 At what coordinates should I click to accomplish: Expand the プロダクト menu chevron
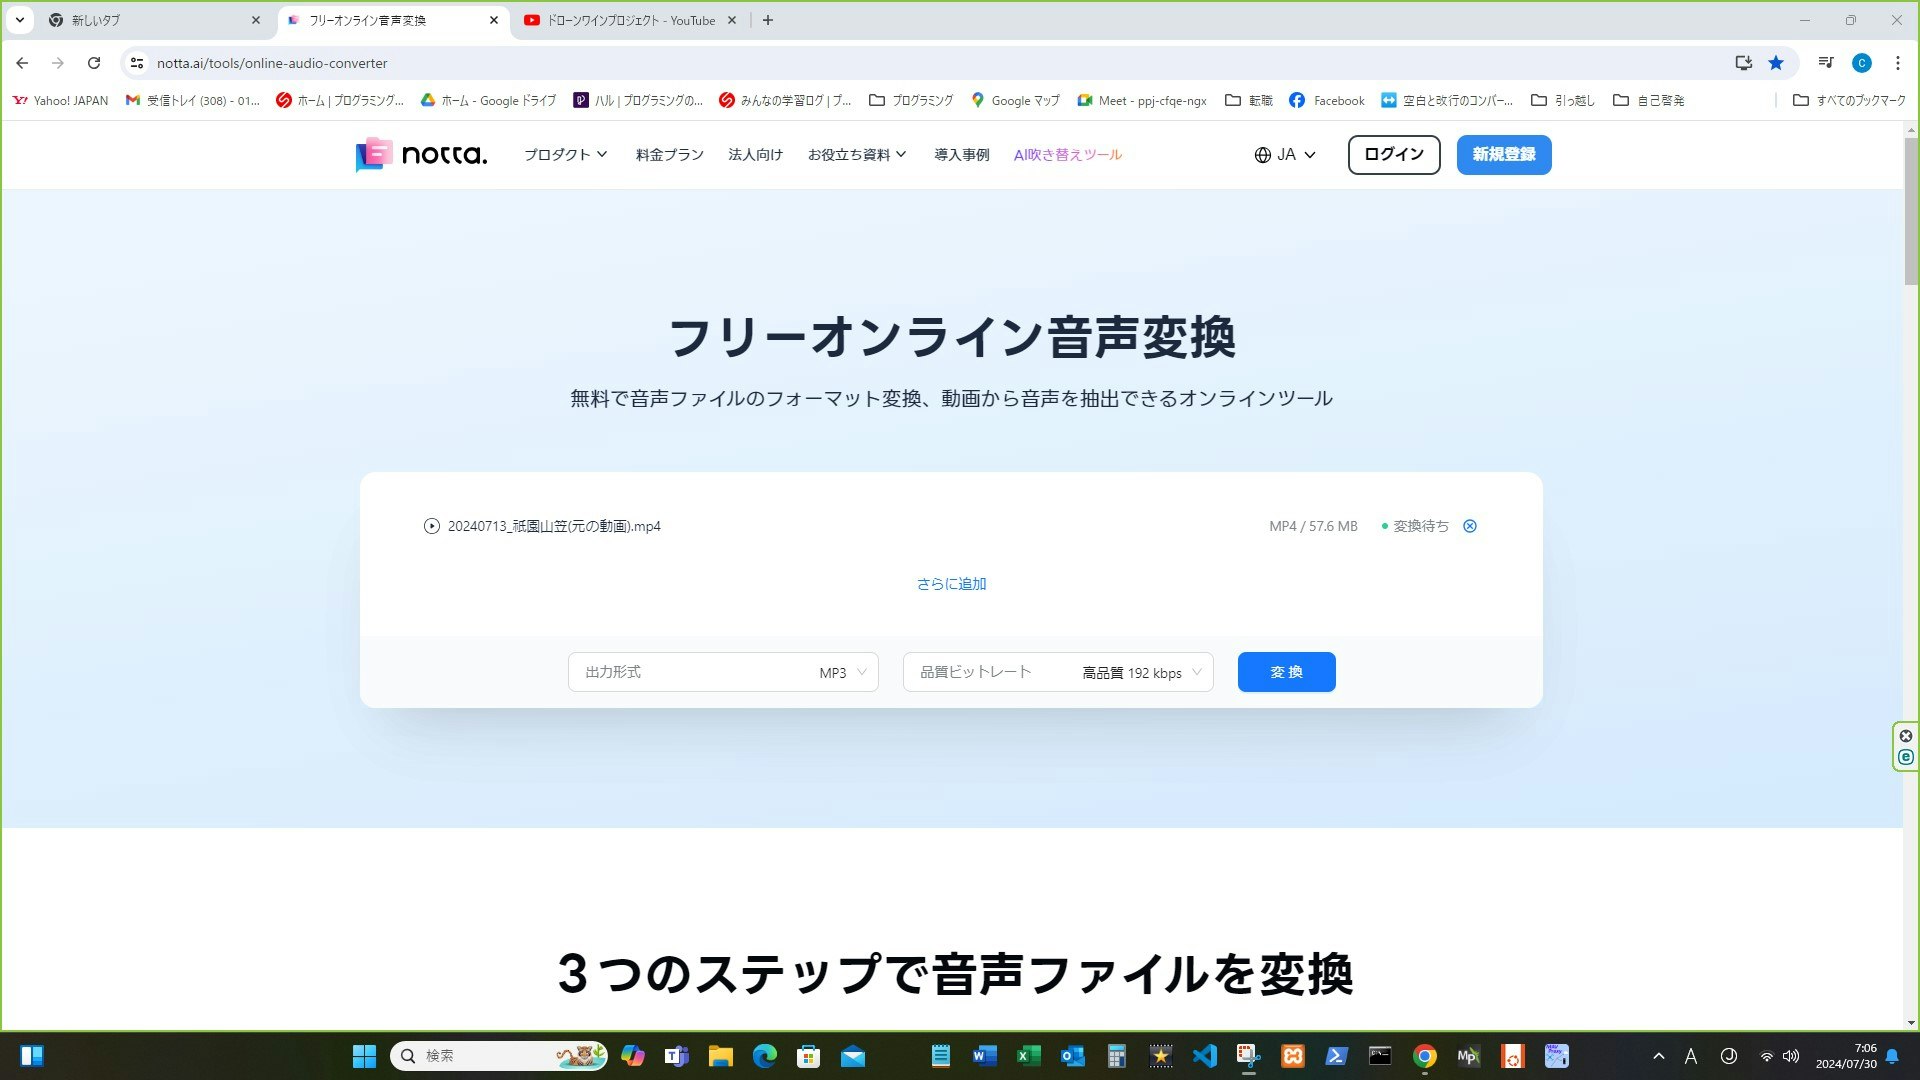pos(602,154)
